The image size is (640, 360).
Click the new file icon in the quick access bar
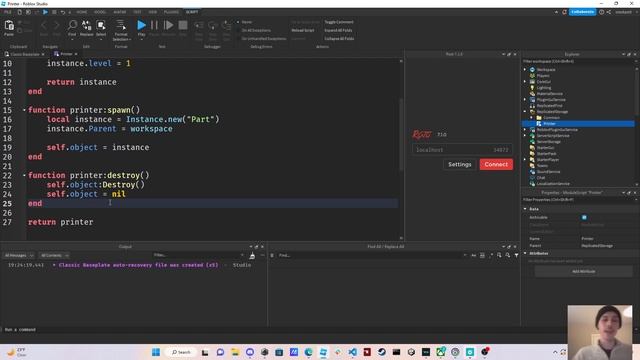19,12
